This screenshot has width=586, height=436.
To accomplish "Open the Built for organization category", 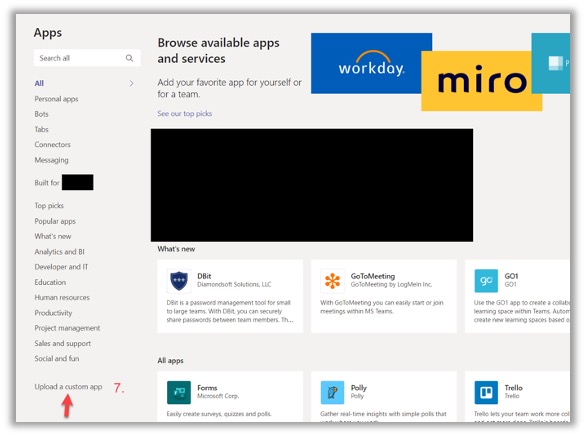I will pos(64,182).
